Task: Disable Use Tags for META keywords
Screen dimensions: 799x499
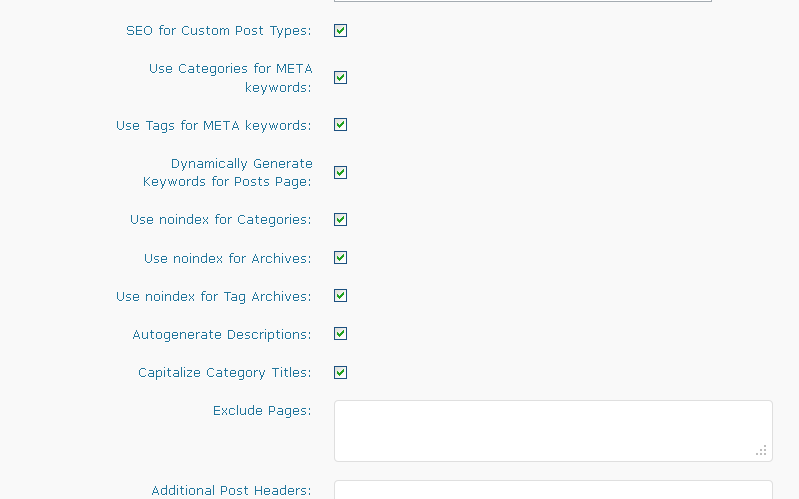Action: pyautogui.click(x=340, y=125)
